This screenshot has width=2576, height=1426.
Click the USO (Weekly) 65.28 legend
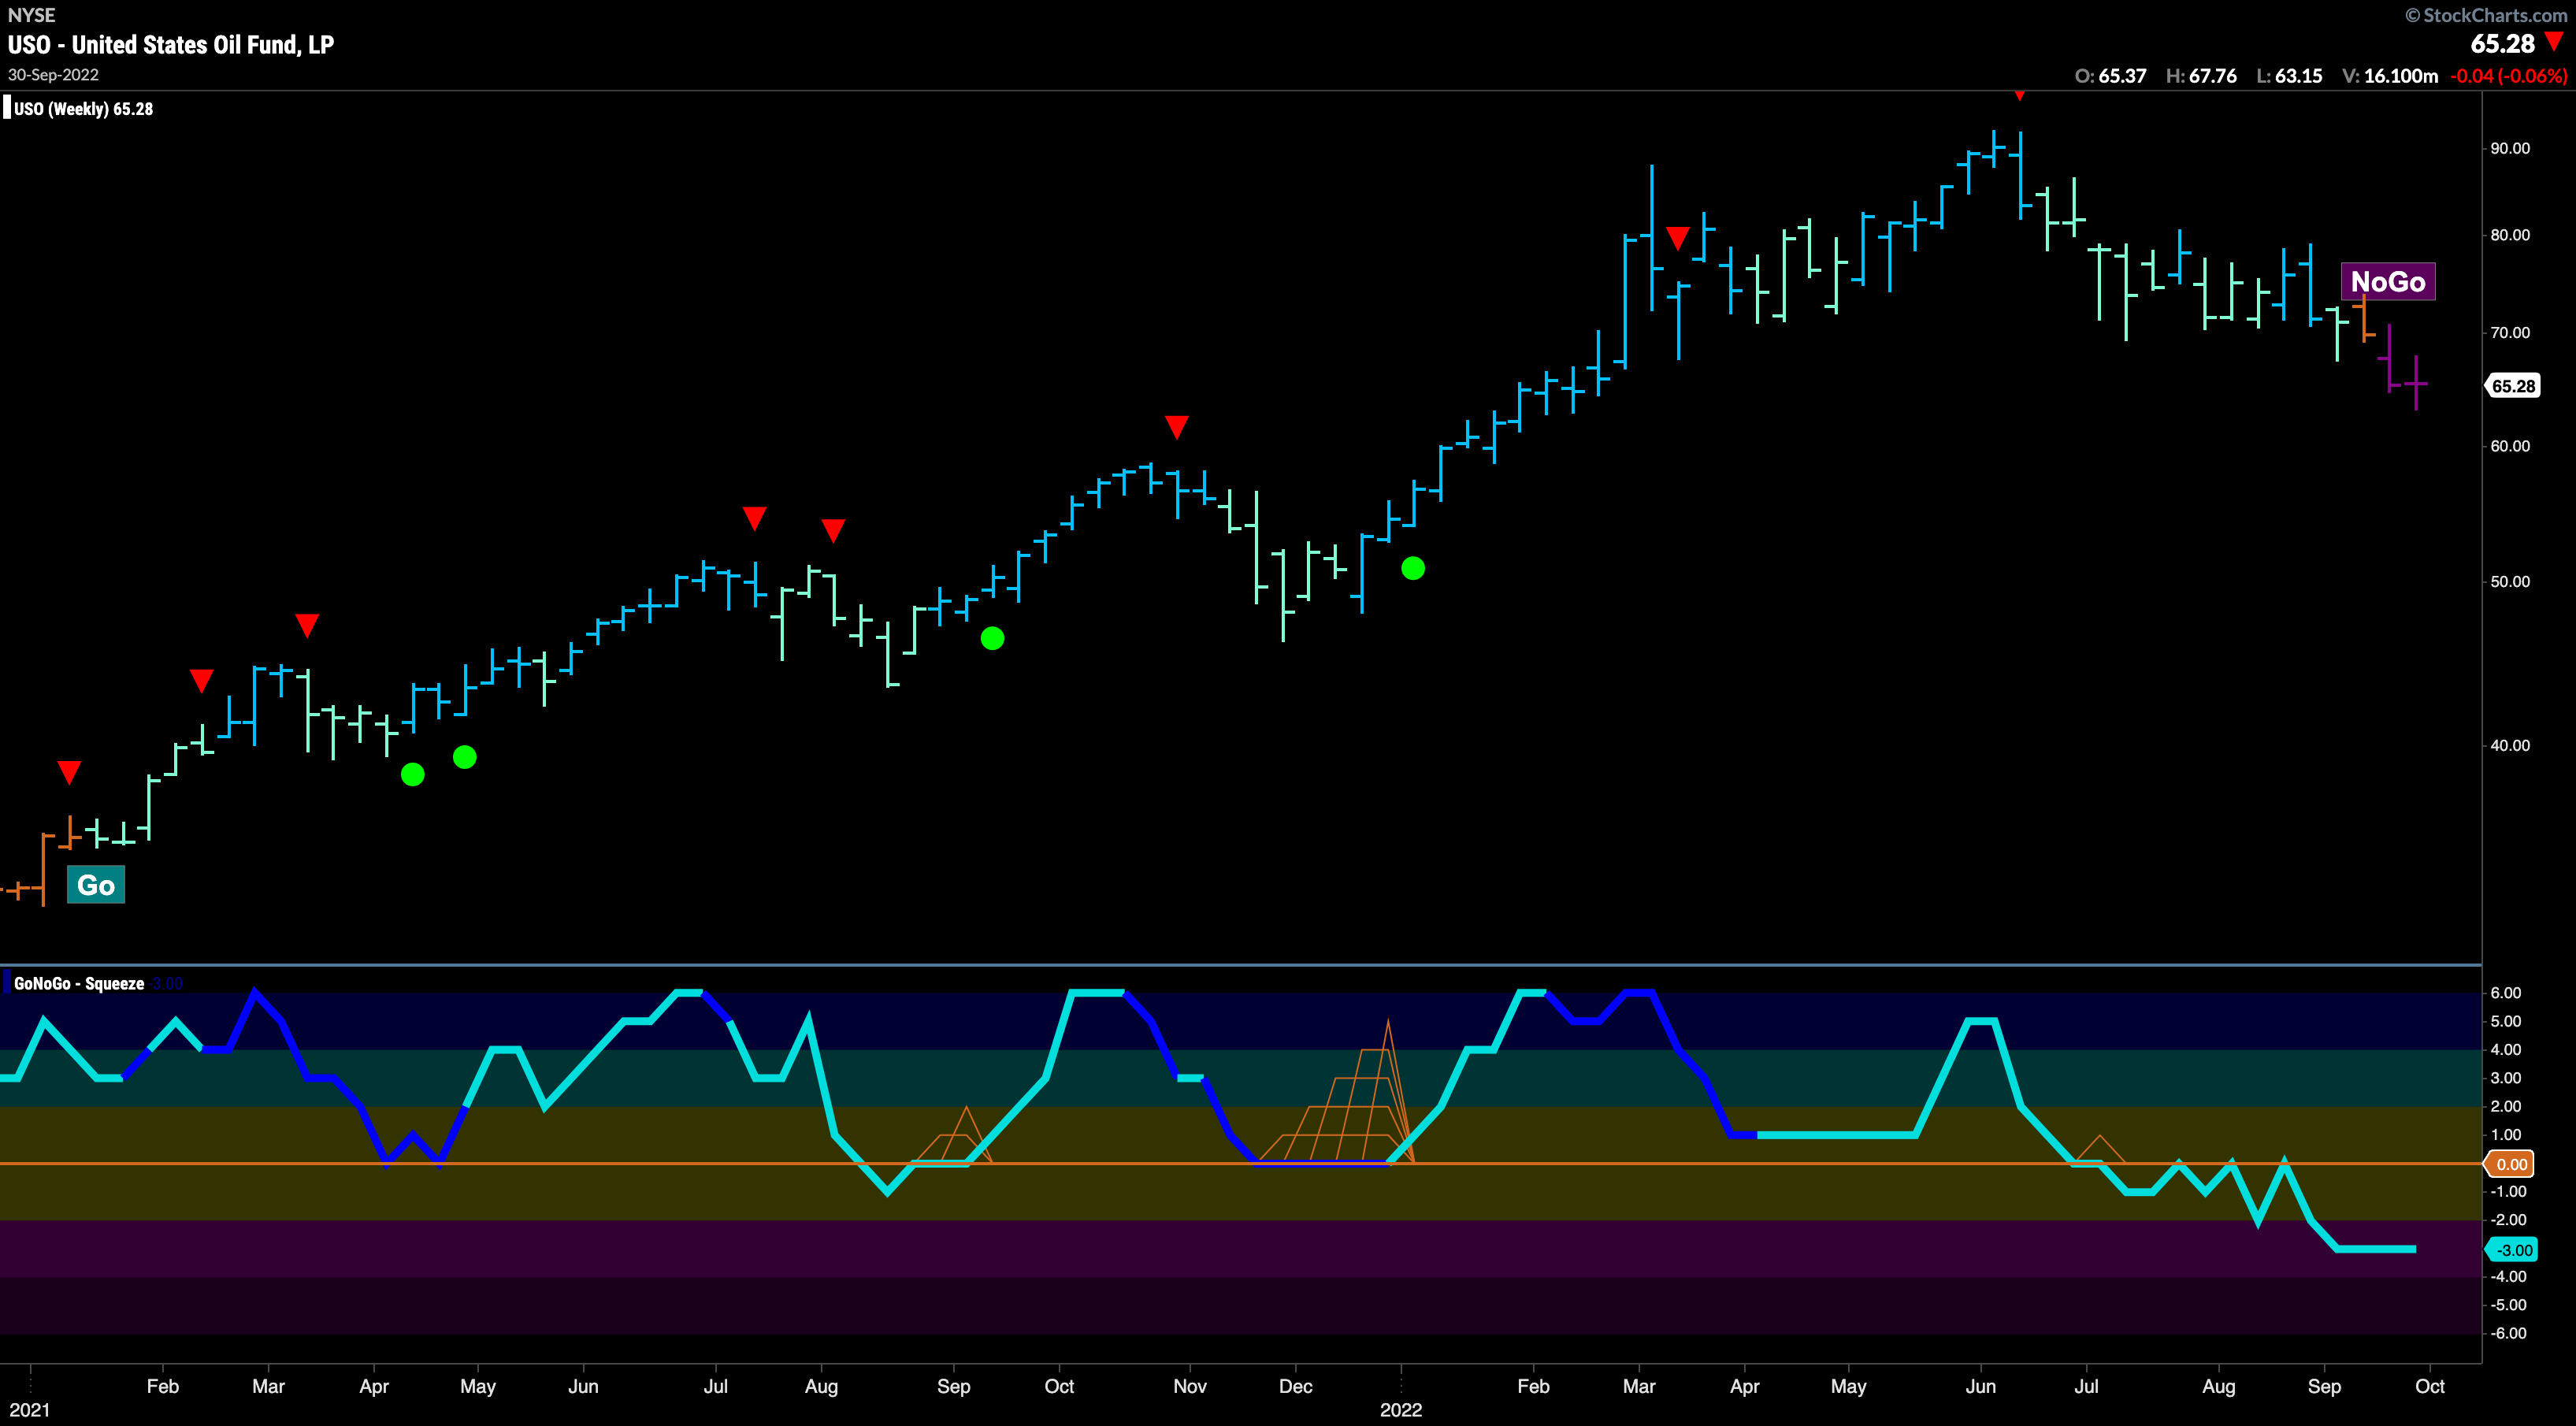[83, 109]
